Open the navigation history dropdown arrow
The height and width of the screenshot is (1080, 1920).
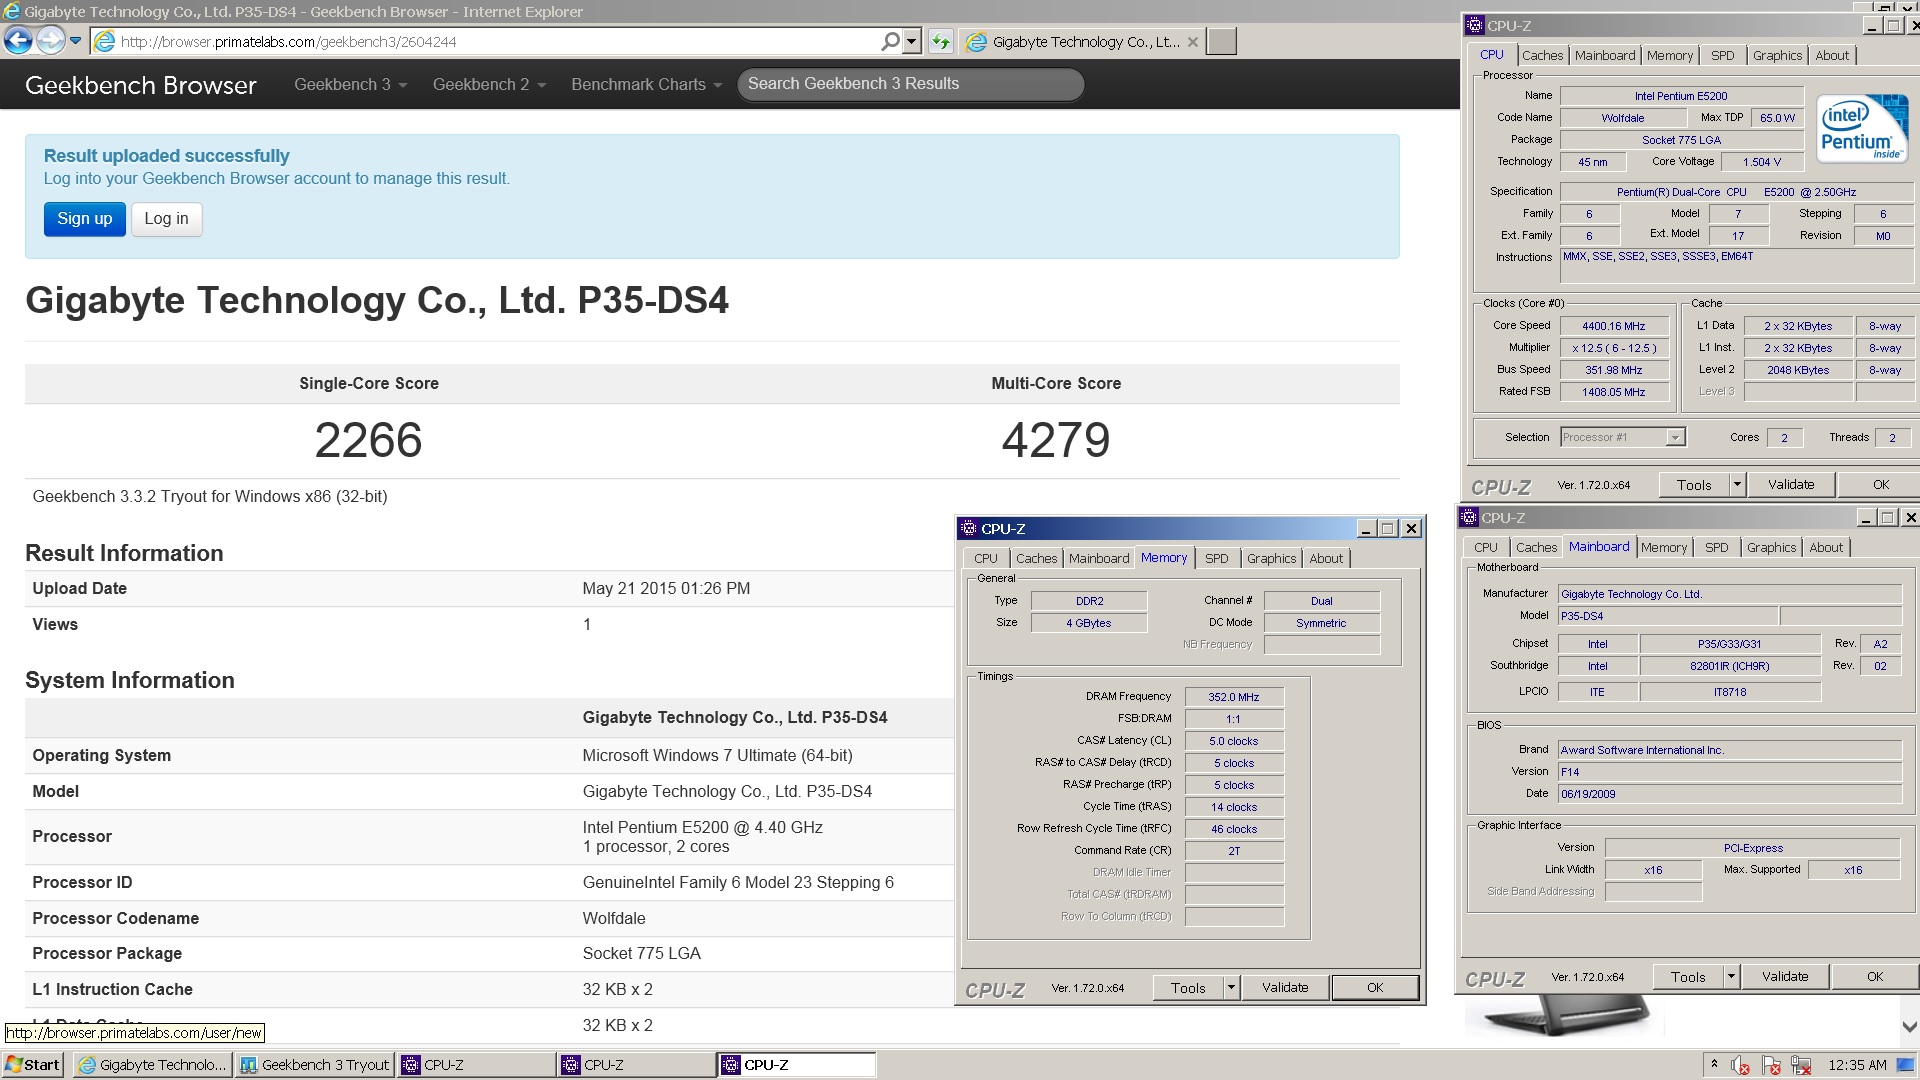pos(75,41)
